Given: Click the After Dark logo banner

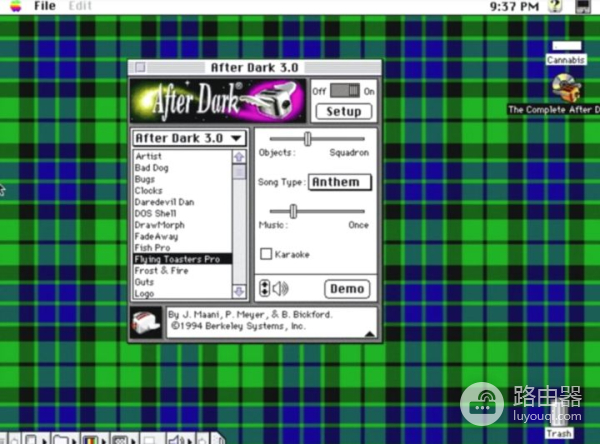Looking at the screenshot, I should click(x=218, y=100).
